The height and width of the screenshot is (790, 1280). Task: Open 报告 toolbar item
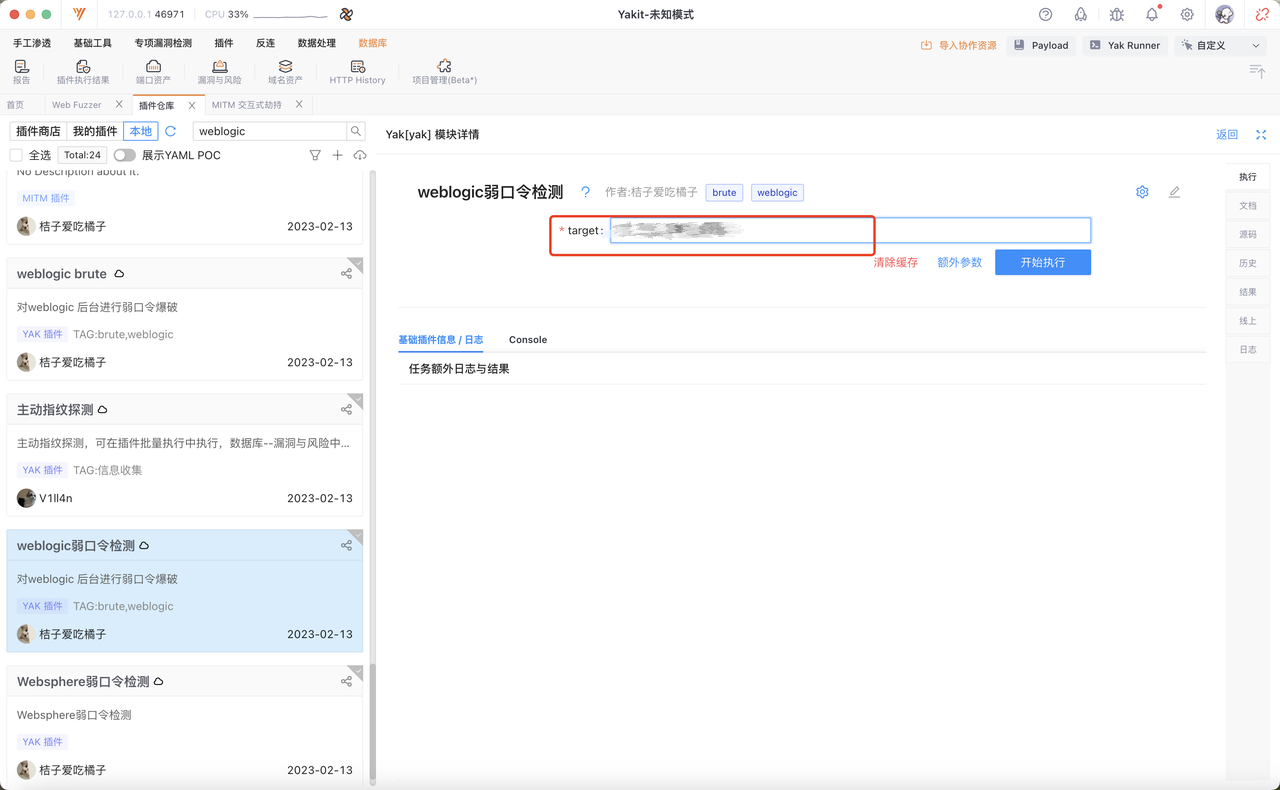(22, 72)
